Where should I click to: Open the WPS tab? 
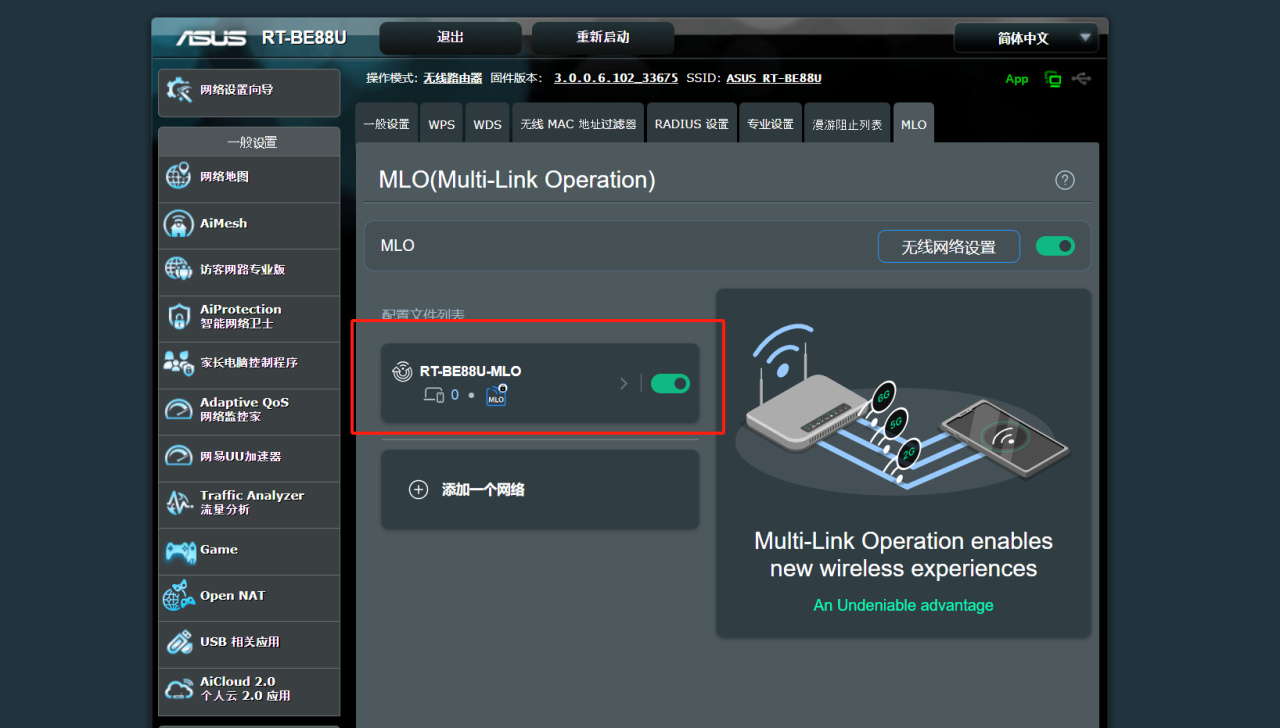pyautogui.click(x=442, y=124)
